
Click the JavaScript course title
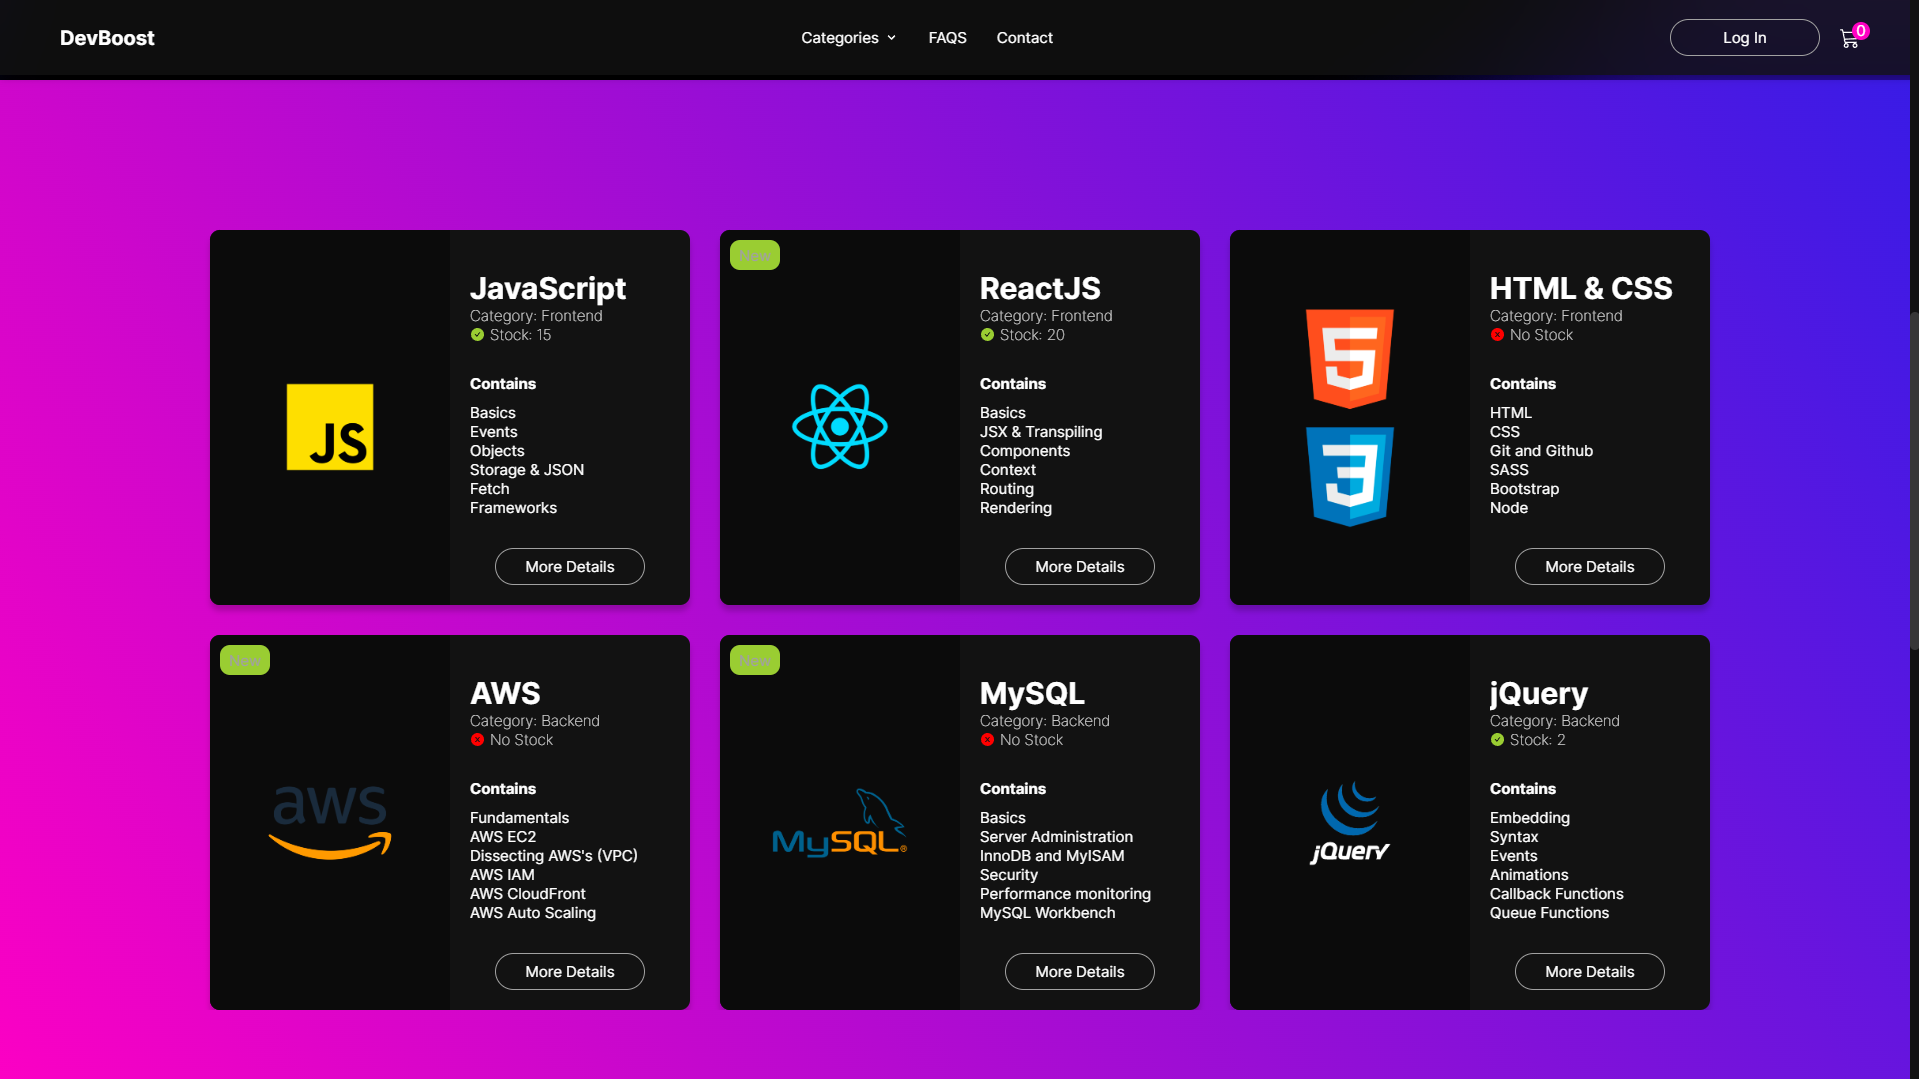click(548, 288)
